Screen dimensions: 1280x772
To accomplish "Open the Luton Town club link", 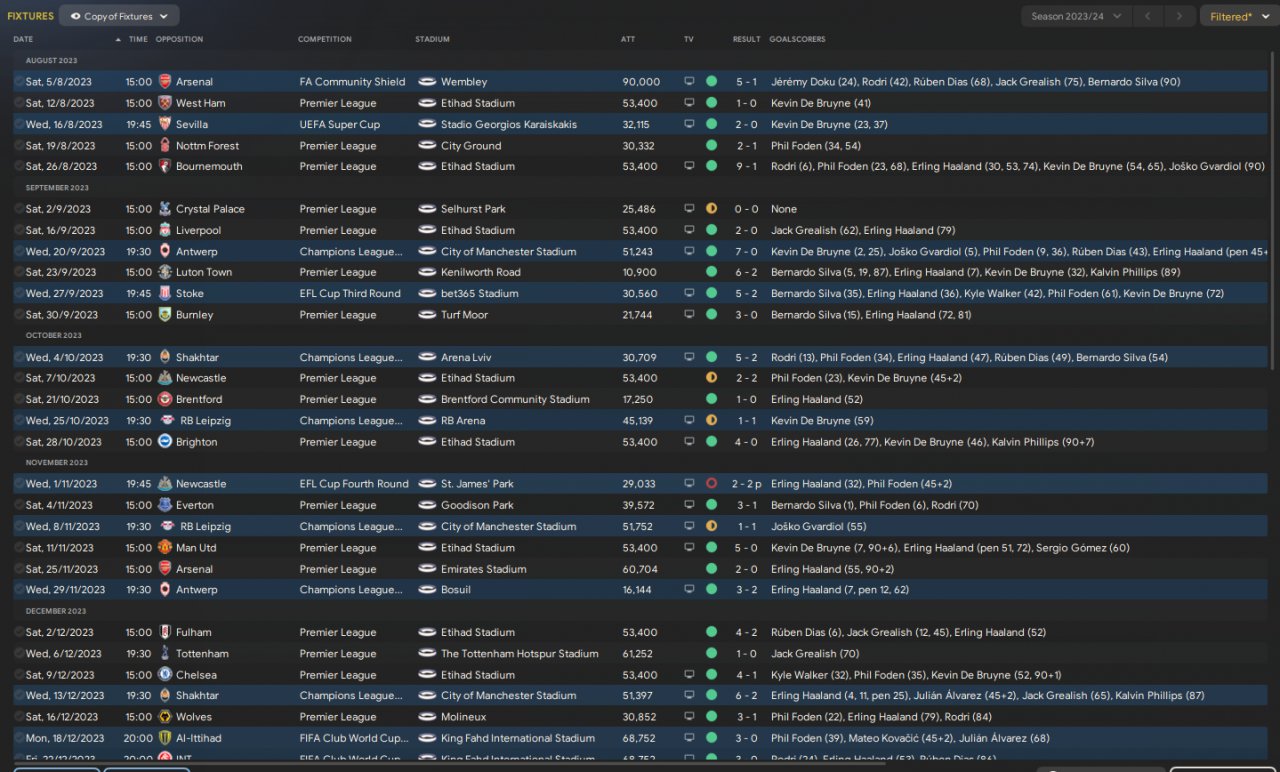I will click(x=204, y=272).
